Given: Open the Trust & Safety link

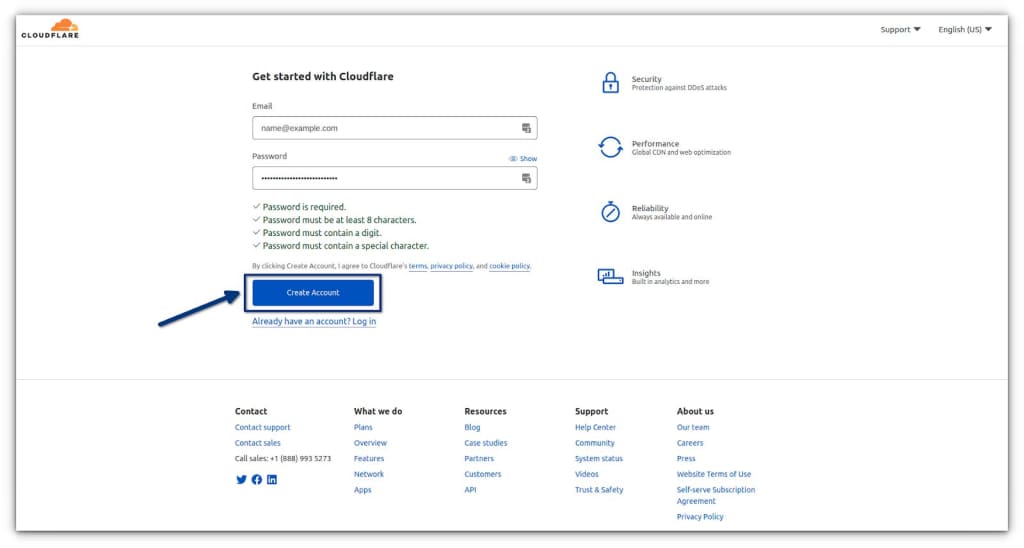Looking at the screenshot, I should pos(599,490).
